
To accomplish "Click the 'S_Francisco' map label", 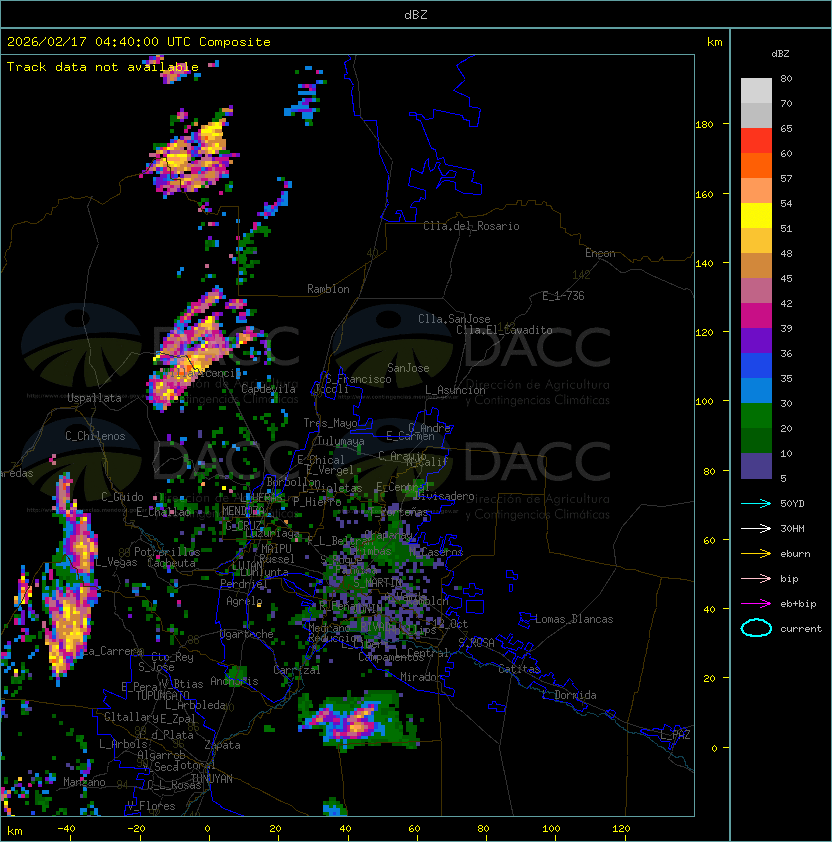I will click(358, 379).
